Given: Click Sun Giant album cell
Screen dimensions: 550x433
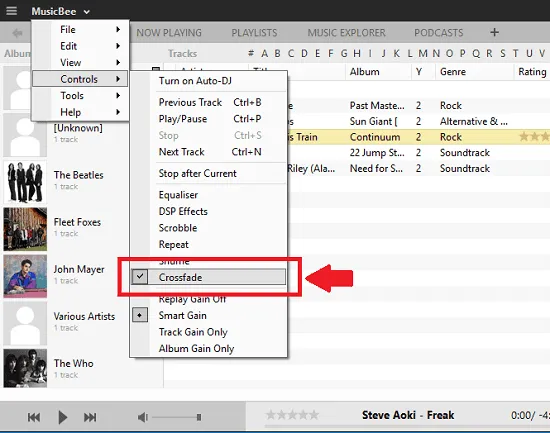Looking at the screenshot, I should point(373,121).
